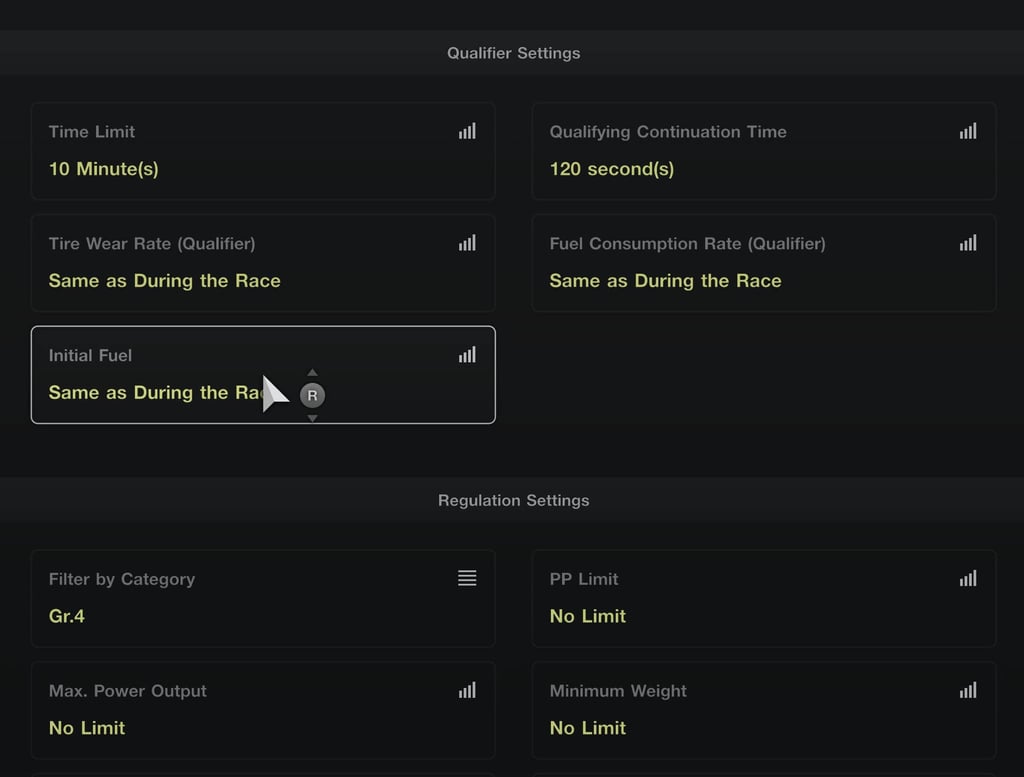Increase value with up arrow above R
Viewport: 1024px width, 777px height.
point(312,372)
